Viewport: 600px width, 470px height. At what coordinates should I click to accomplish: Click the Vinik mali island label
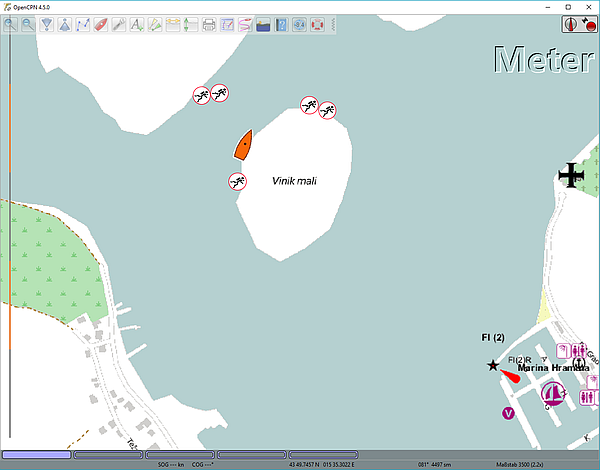coord(294,181)
